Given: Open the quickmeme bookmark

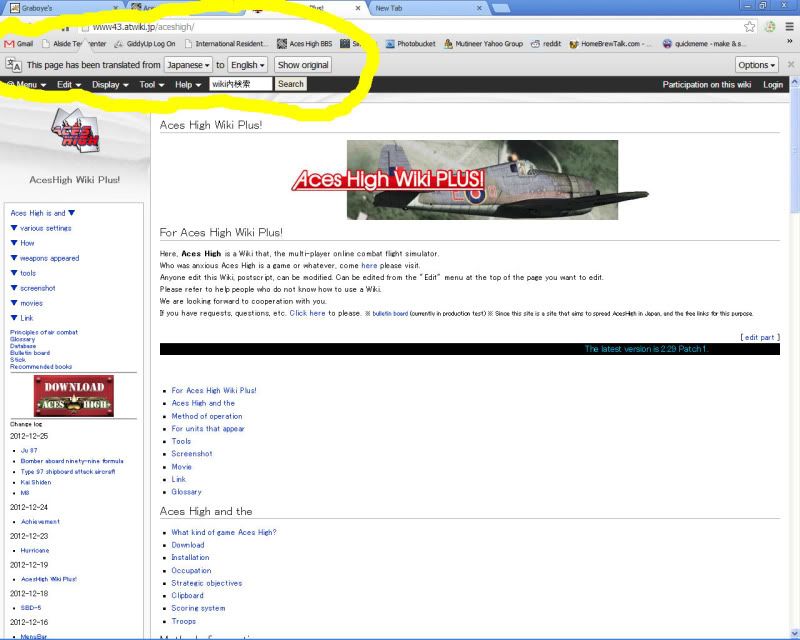Looking at the screenshot, I should 705,44.
